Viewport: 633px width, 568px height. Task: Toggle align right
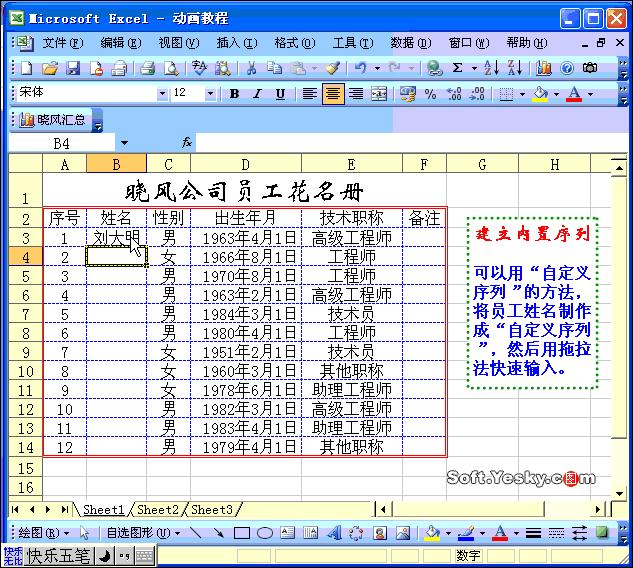[356, 94]
